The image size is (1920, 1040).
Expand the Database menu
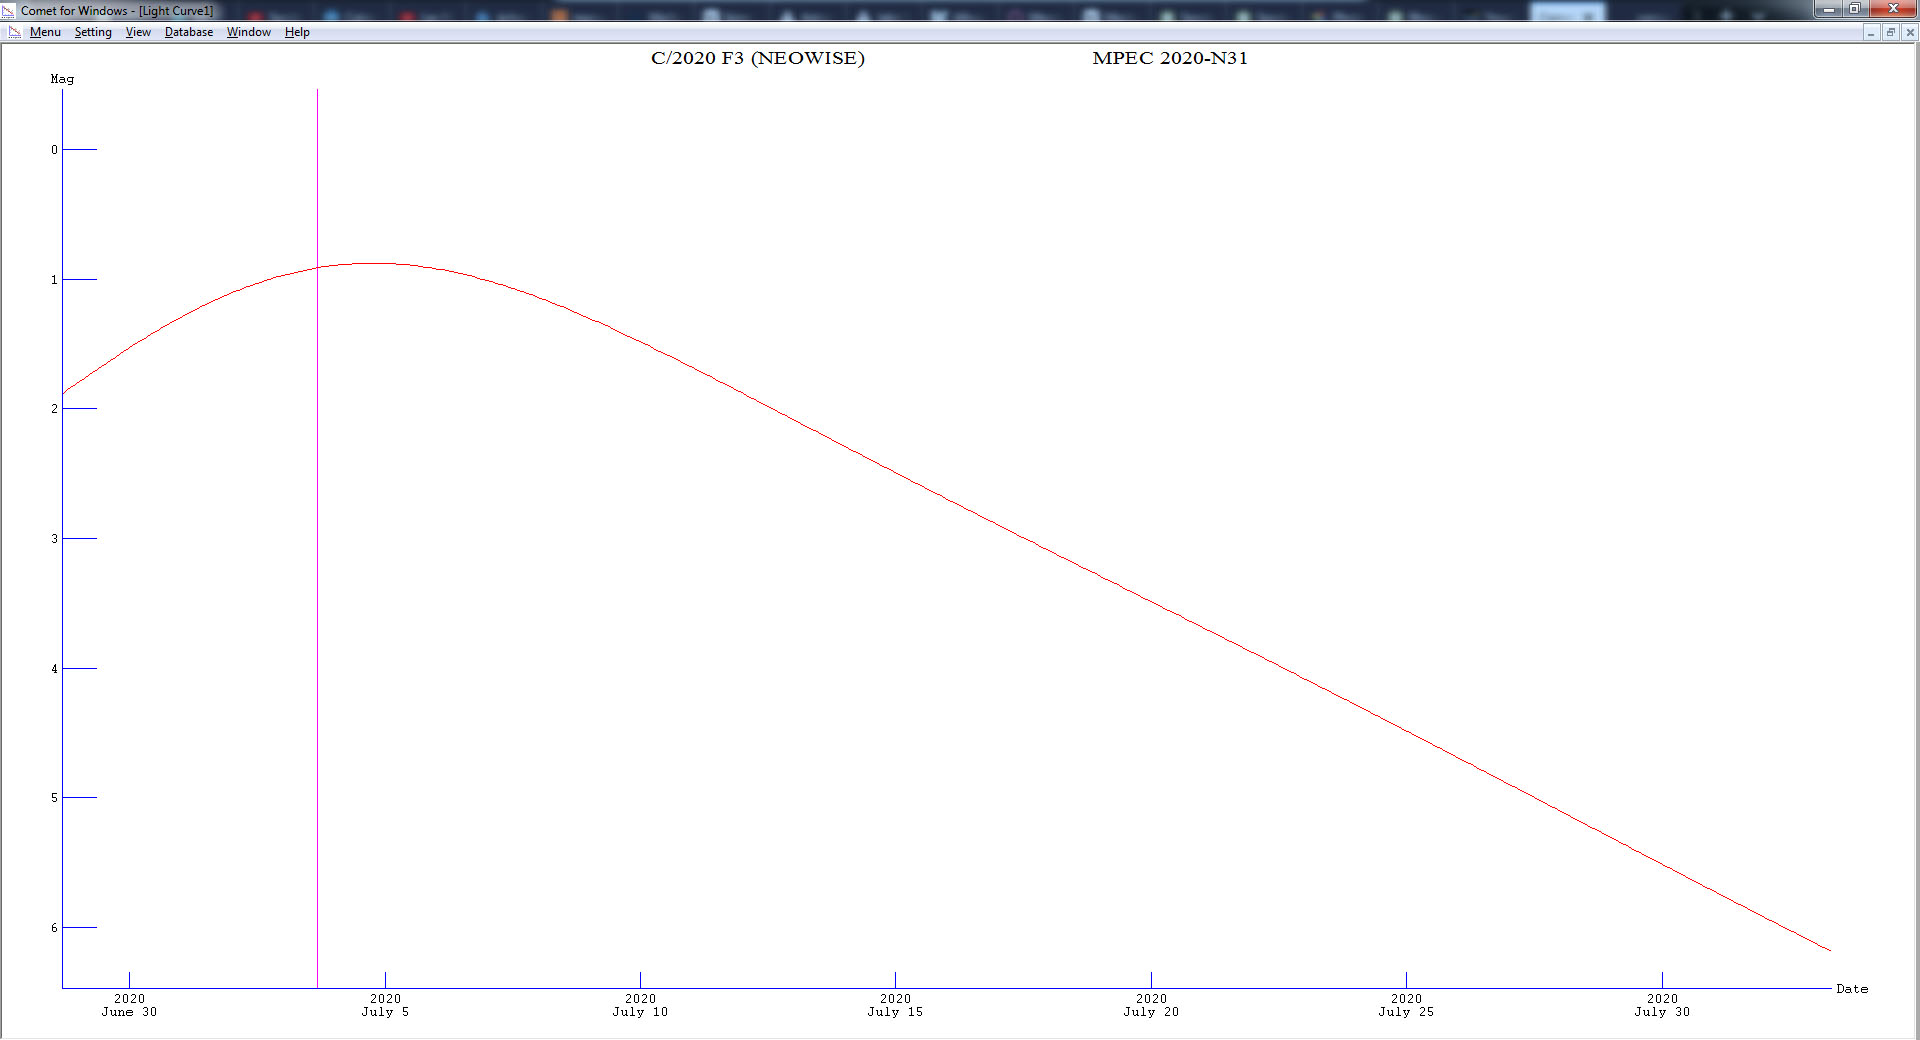pos(189,32)
